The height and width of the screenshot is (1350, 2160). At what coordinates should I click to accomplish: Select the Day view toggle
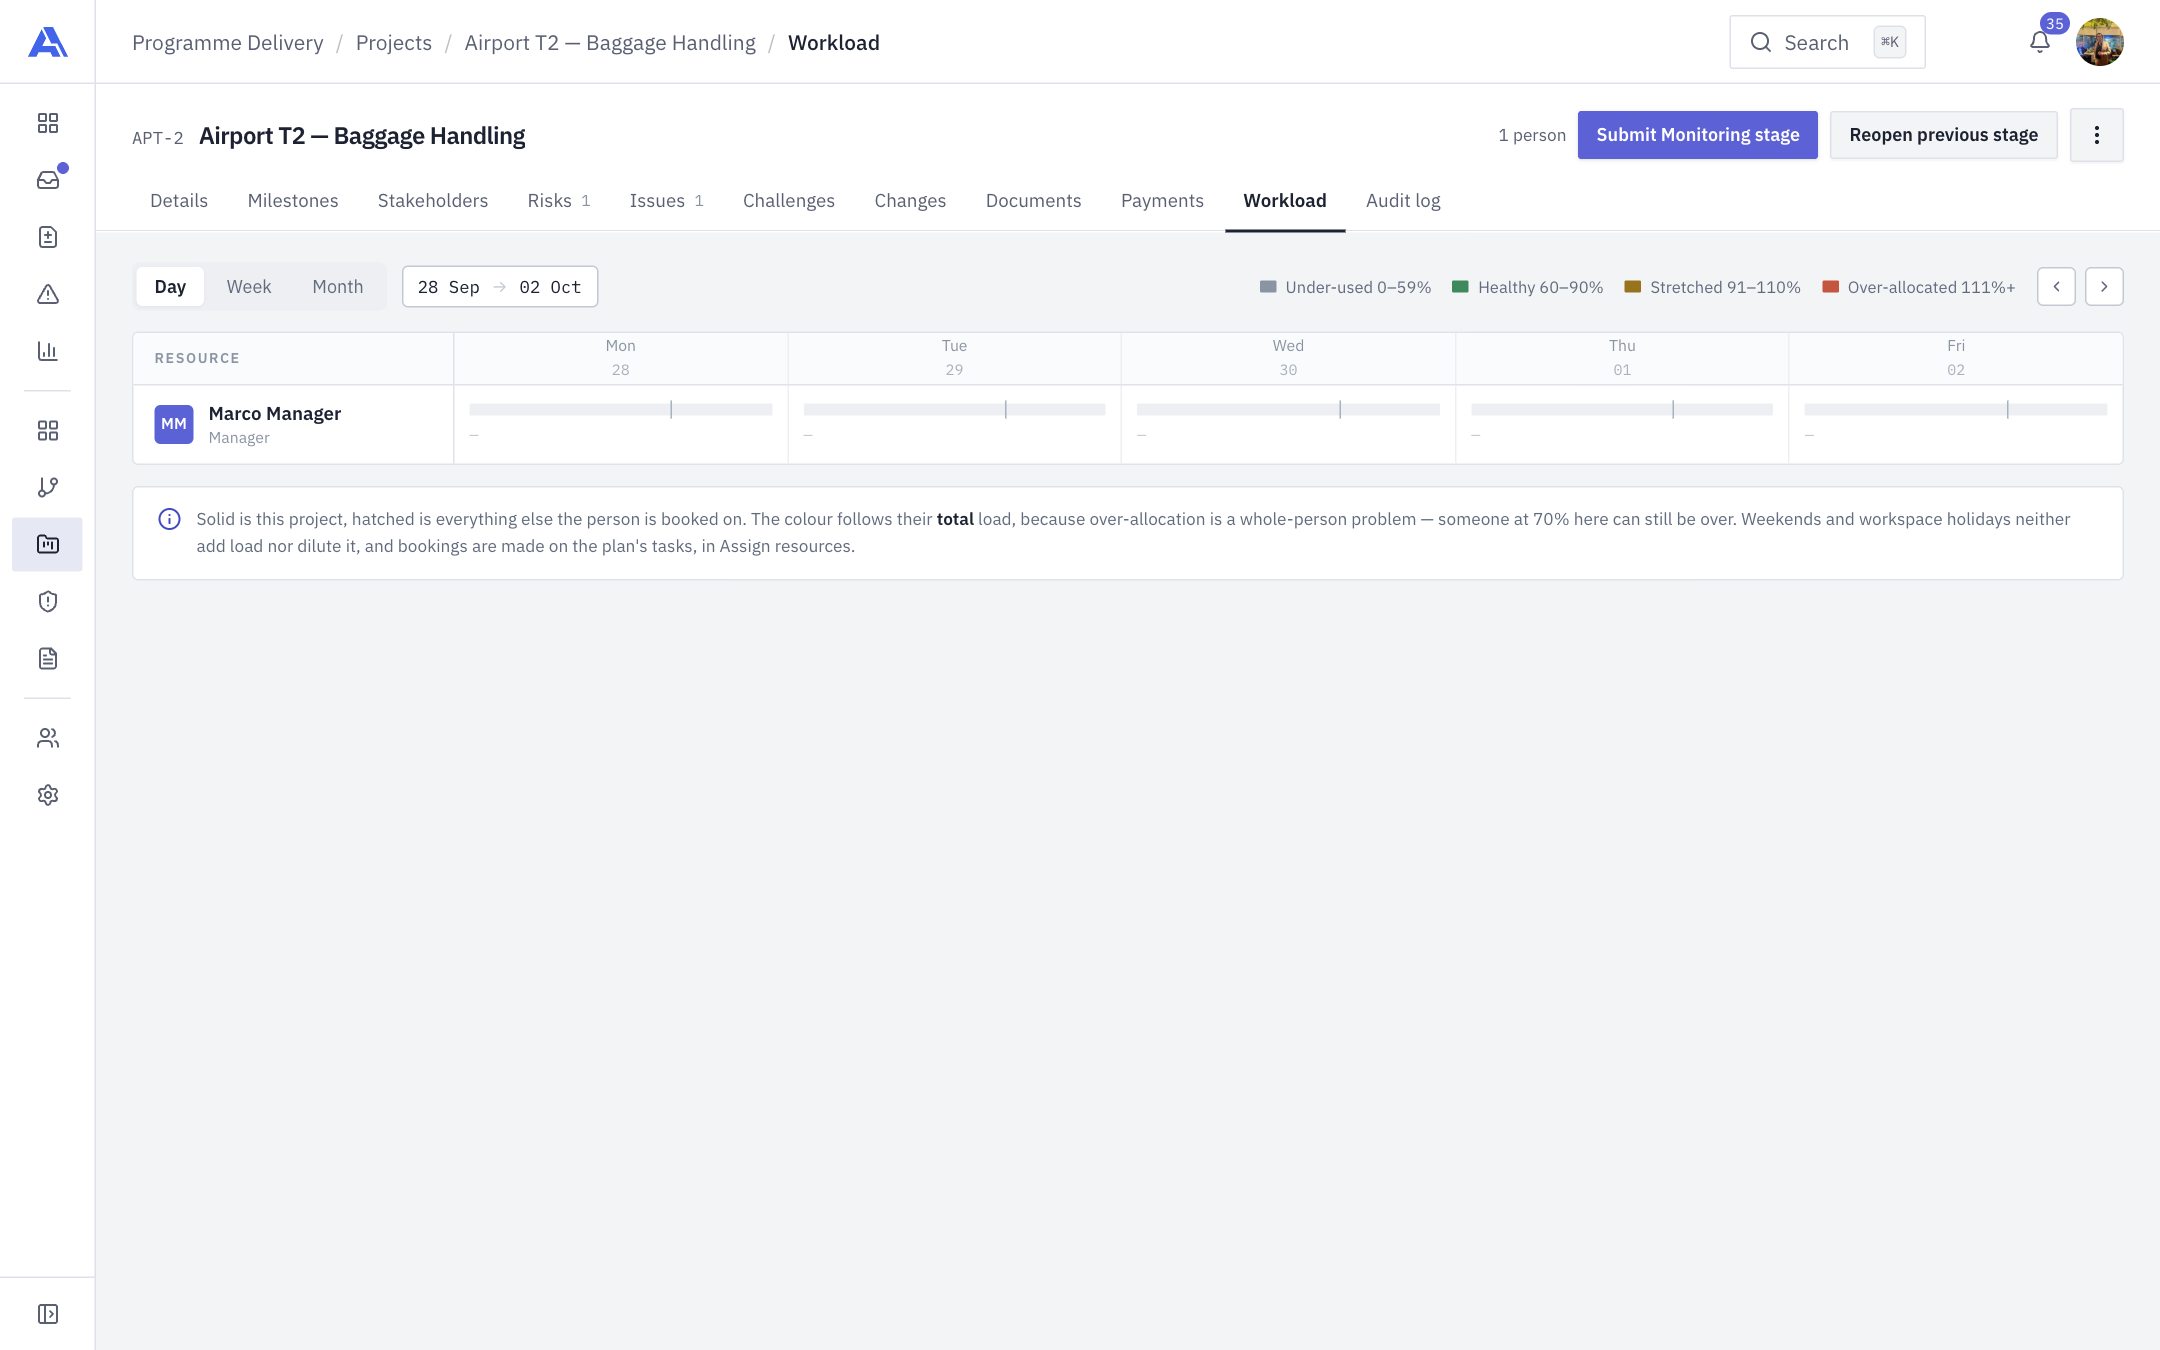[170, 287]
